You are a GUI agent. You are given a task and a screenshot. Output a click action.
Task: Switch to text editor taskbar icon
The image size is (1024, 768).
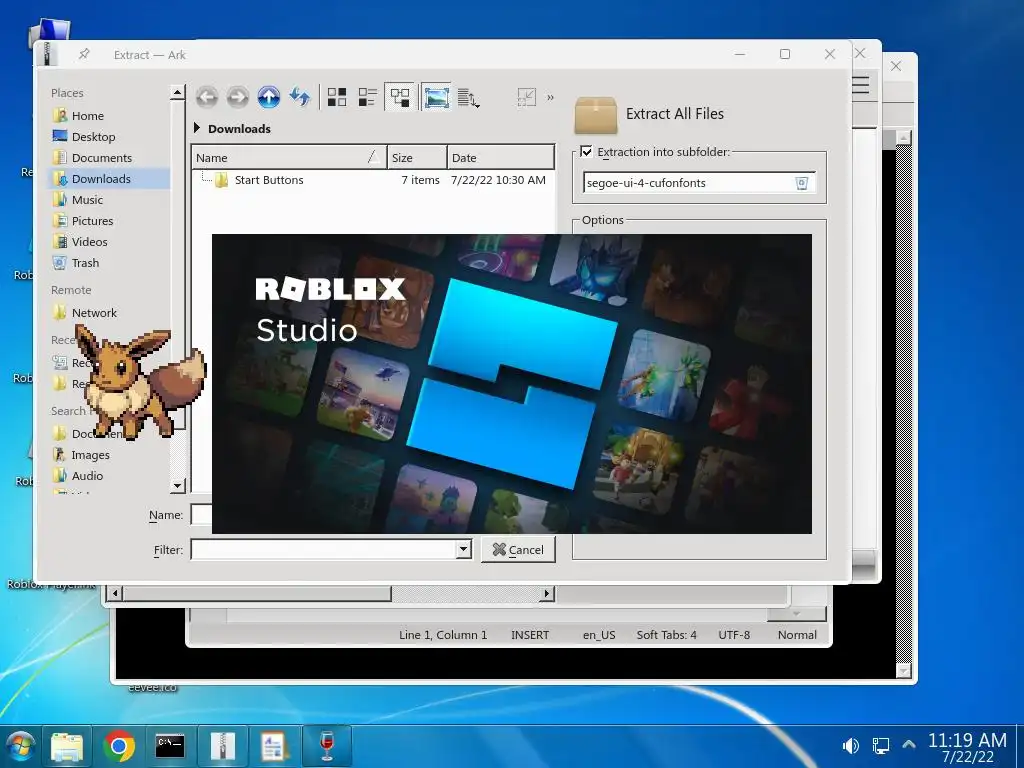273,746
